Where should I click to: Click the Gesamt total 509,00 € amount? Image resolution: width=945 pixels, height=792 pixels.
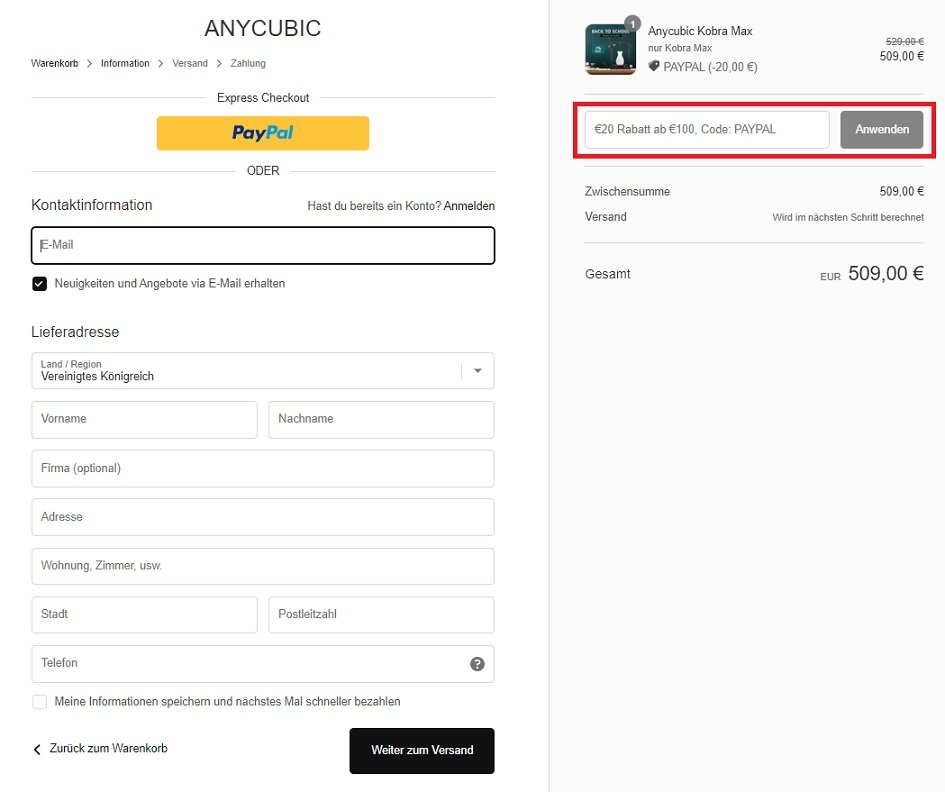[885, 274]
